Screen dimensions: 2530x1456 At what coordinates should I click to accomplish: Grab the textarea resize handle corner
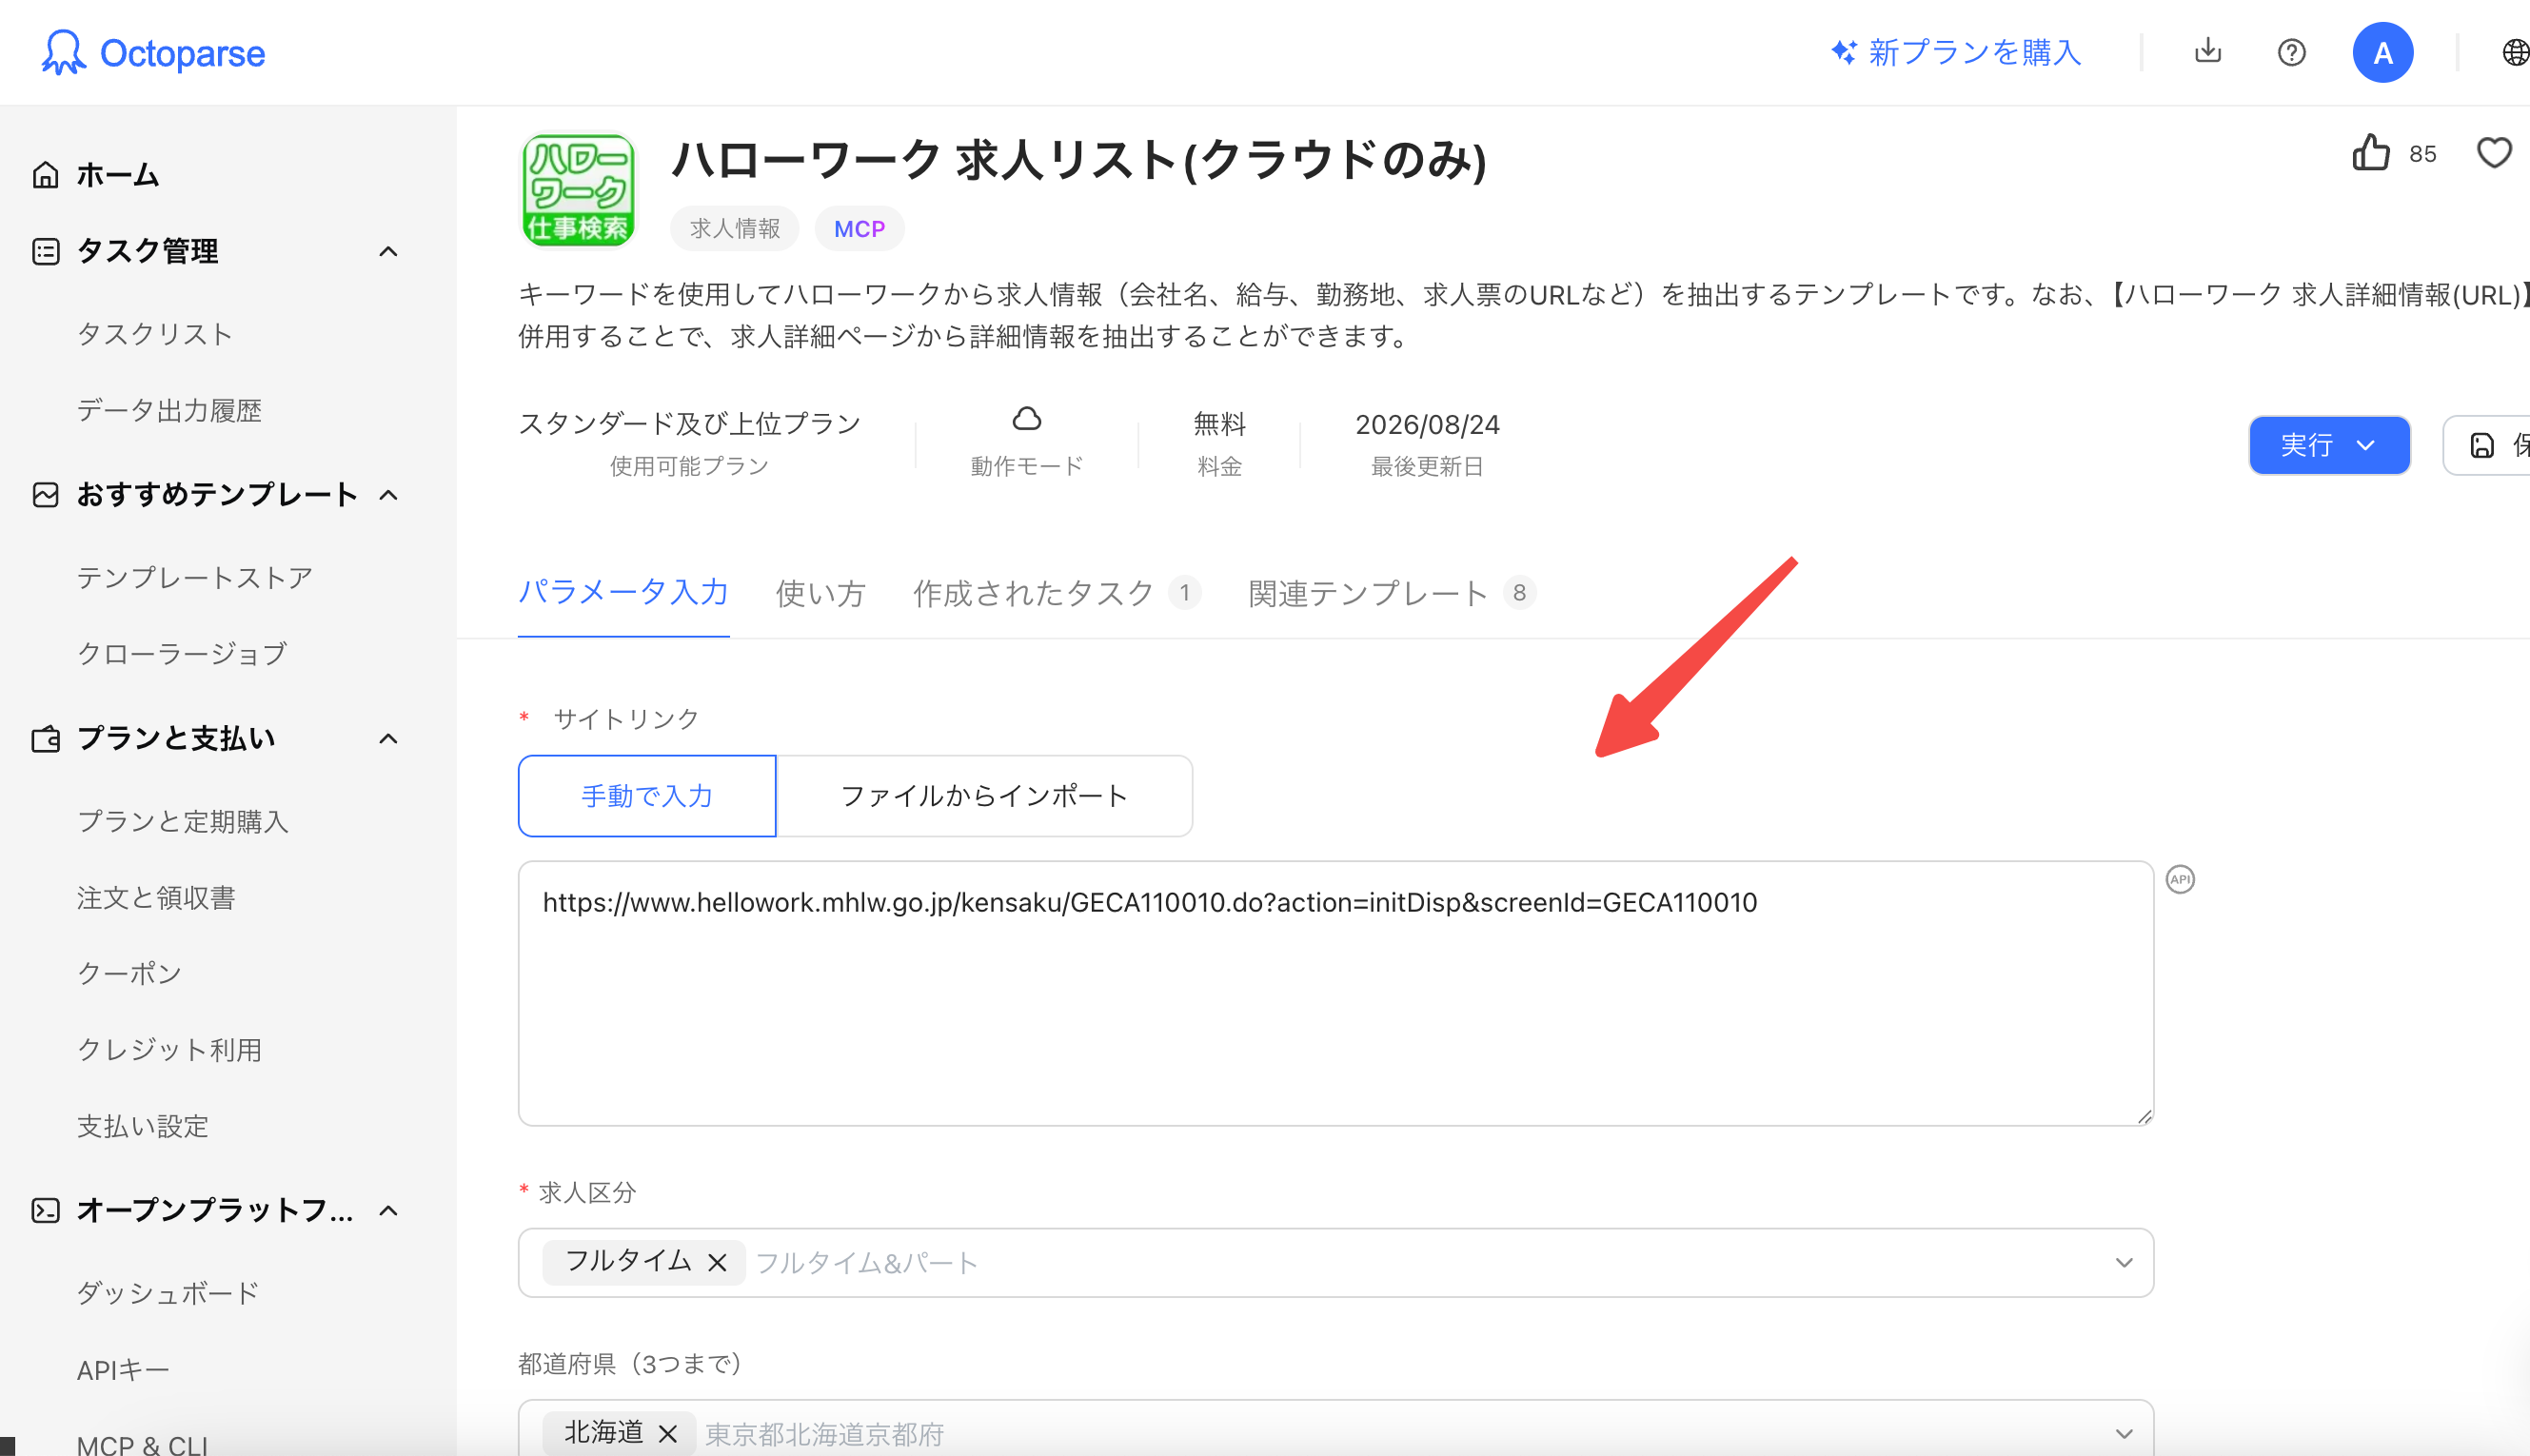pos(2144,1117)
